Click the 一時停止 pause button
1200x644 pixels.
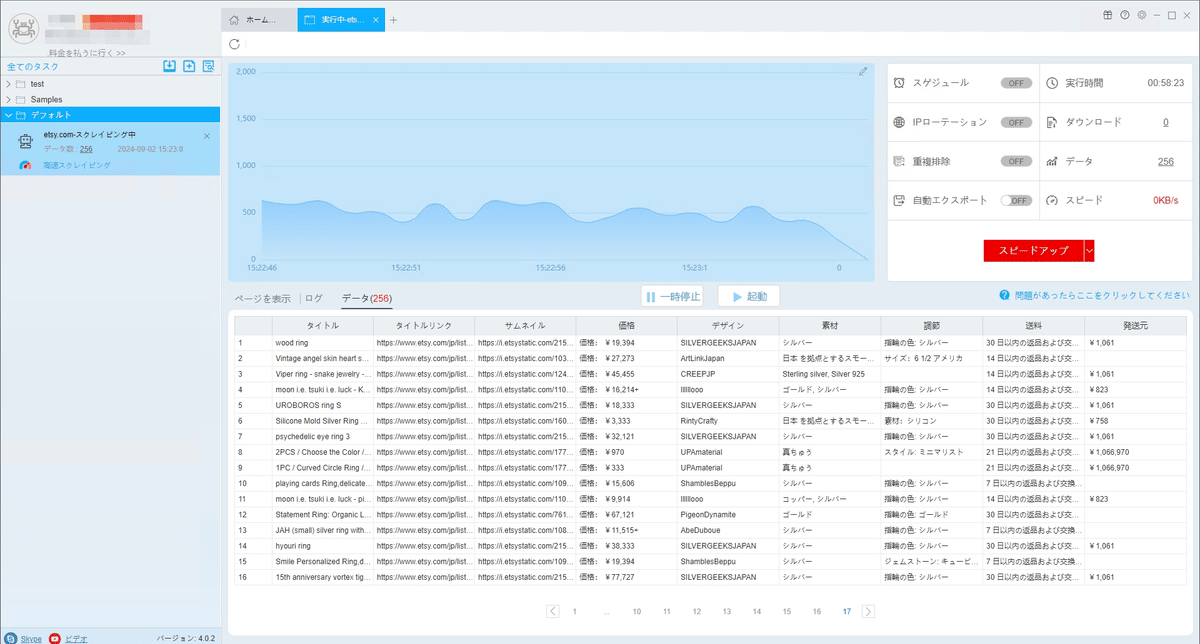tap(673, 296)
